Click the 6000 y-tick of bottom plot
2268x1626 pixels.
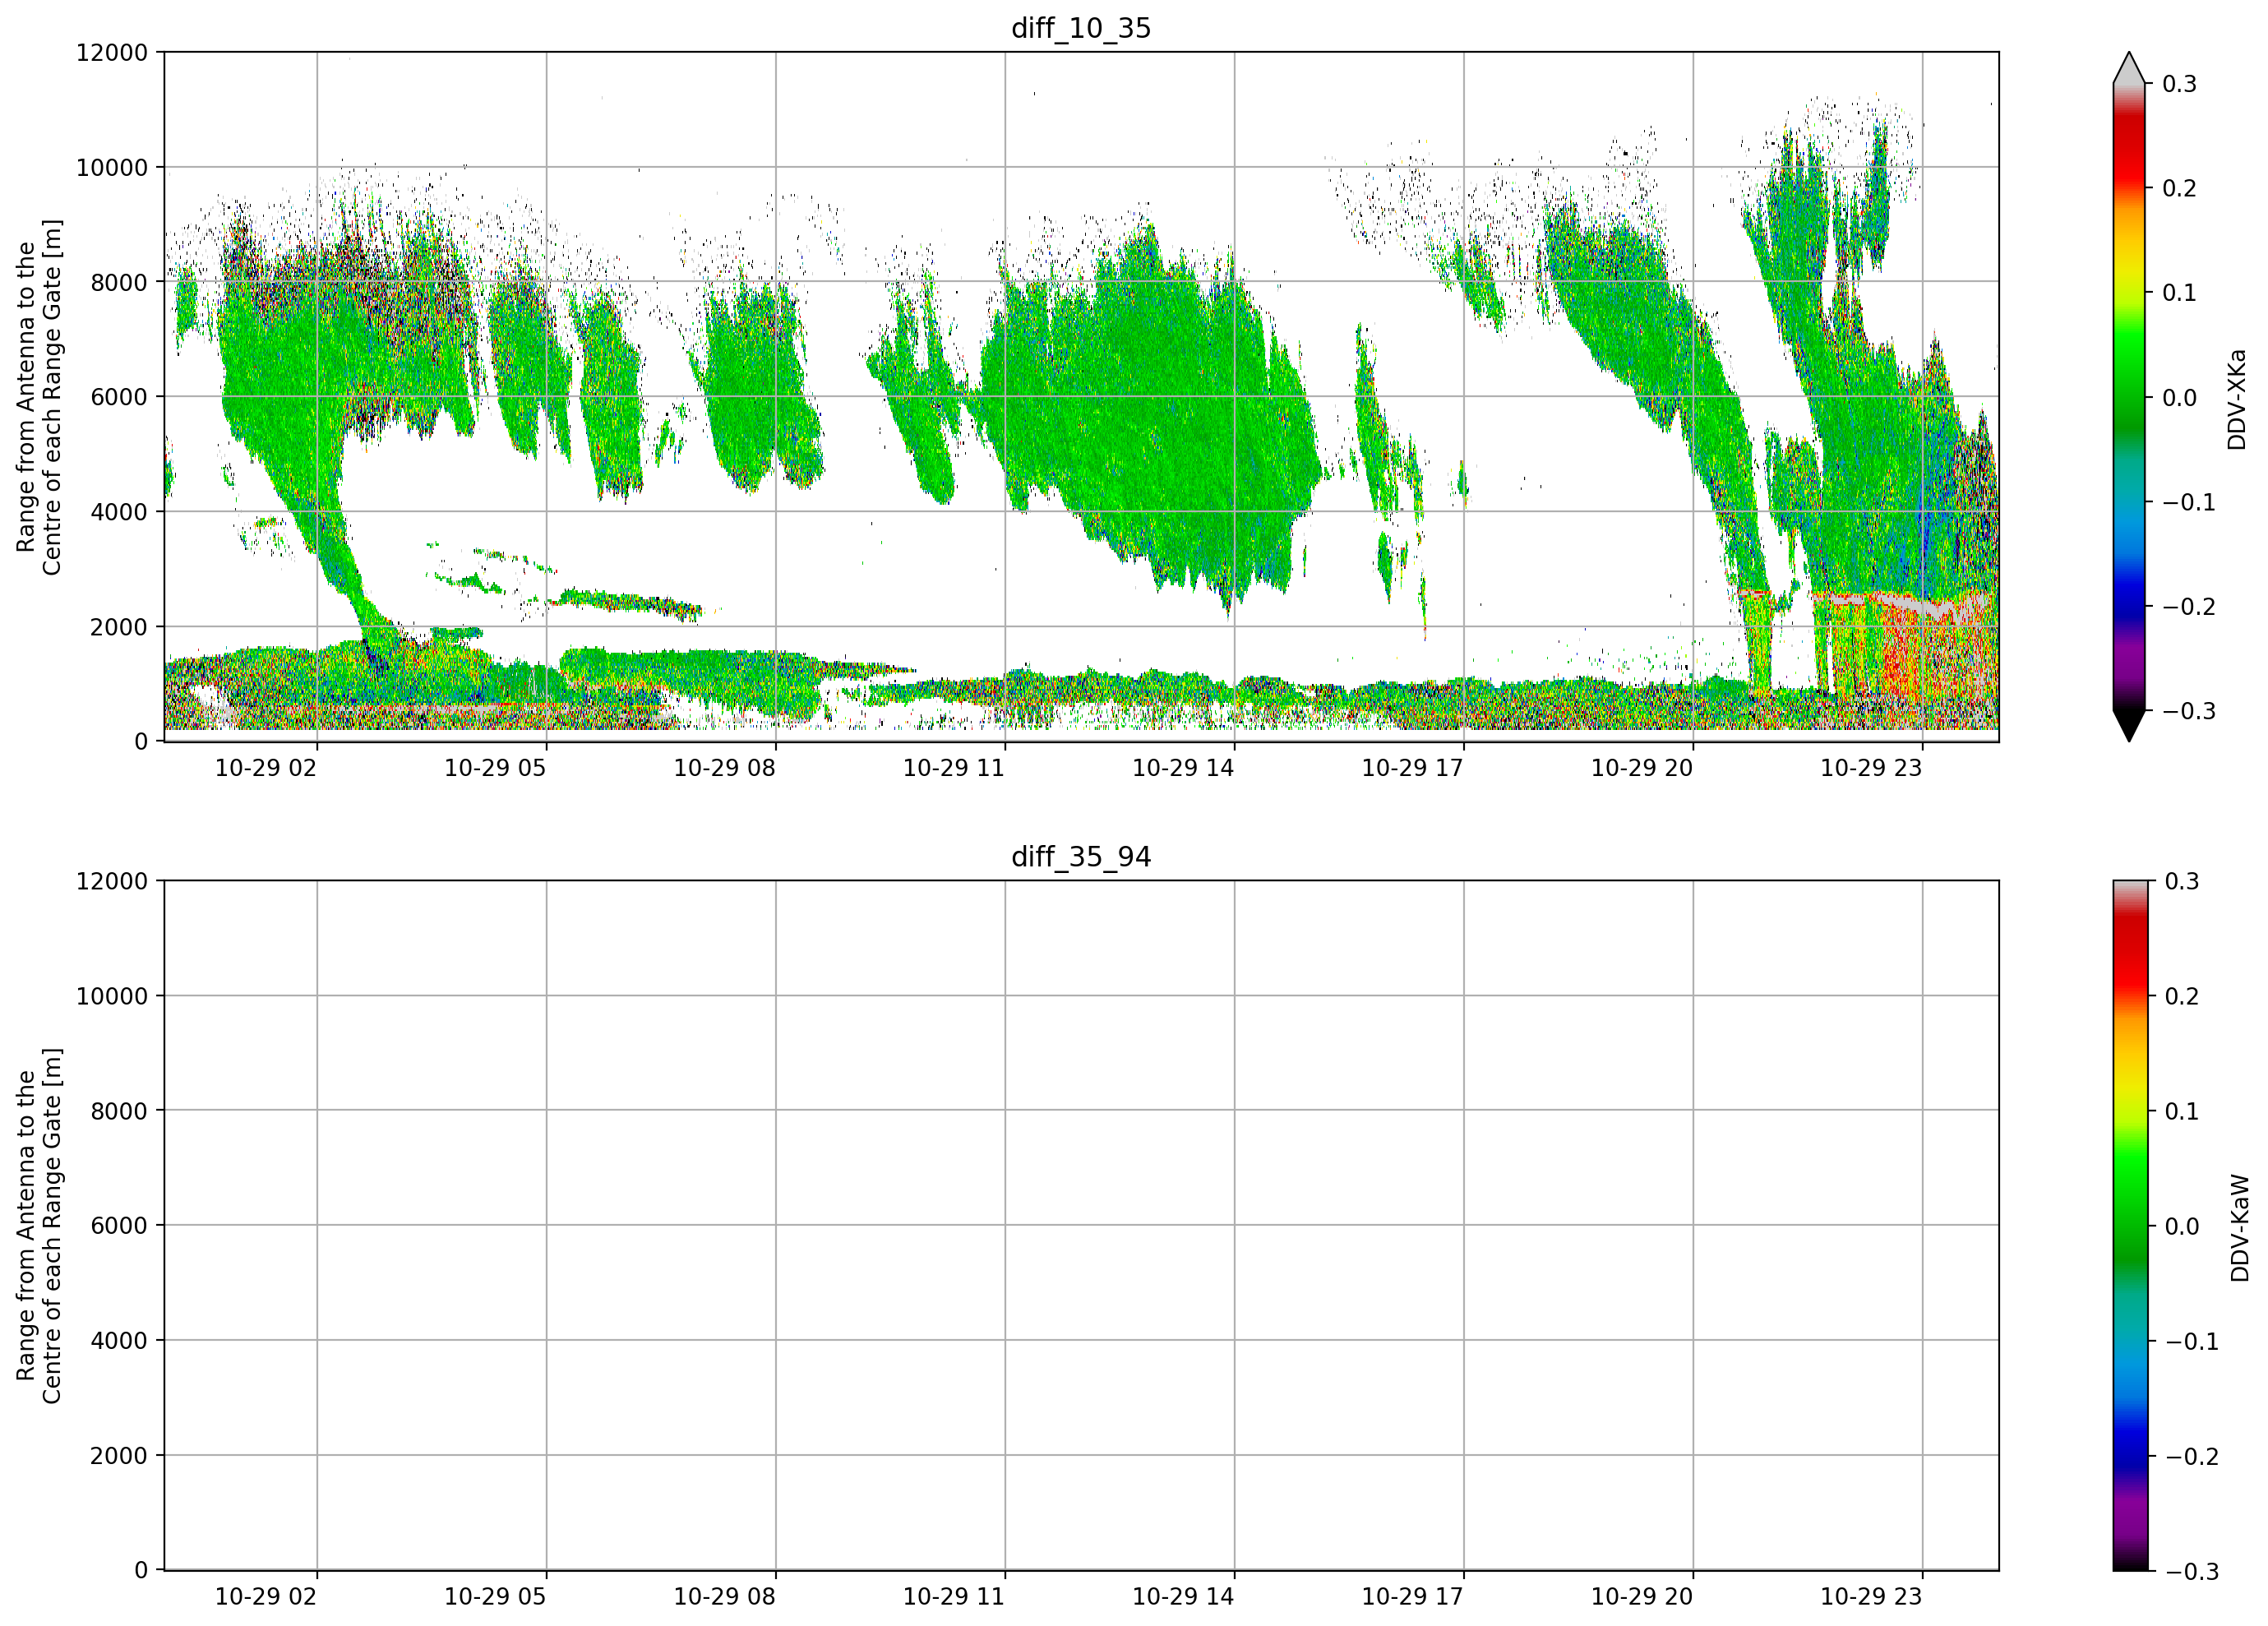pyautogui.click(x=119, y=1225)
